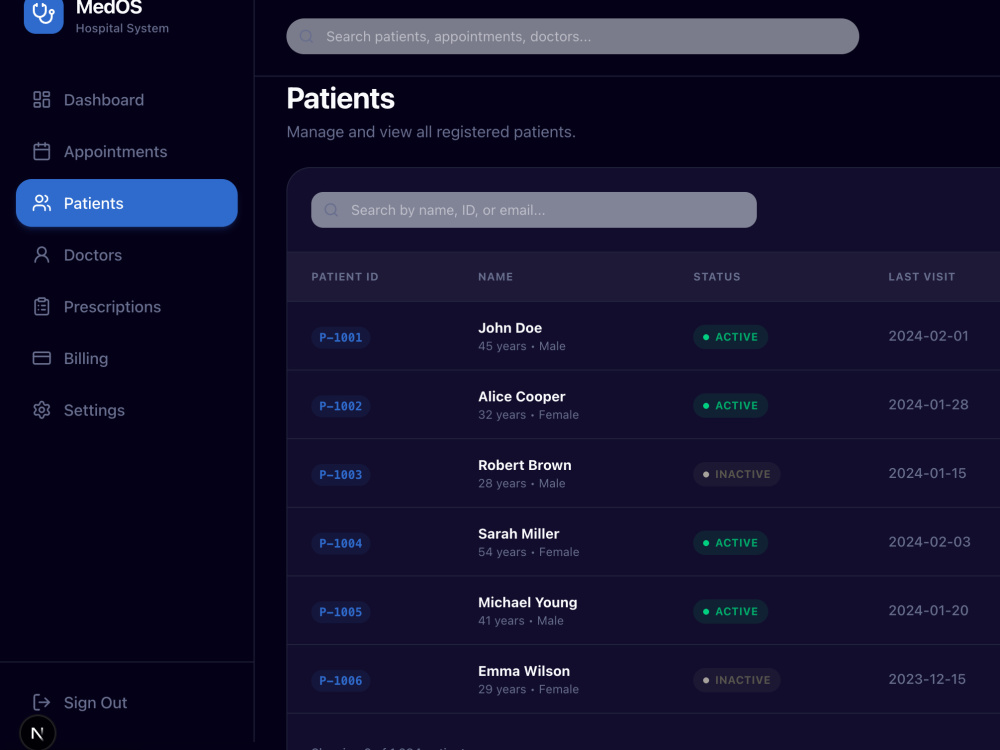Open the Doctors page
The height and width of the screenshot is (750, 1000).
click(x=127, y=254)
